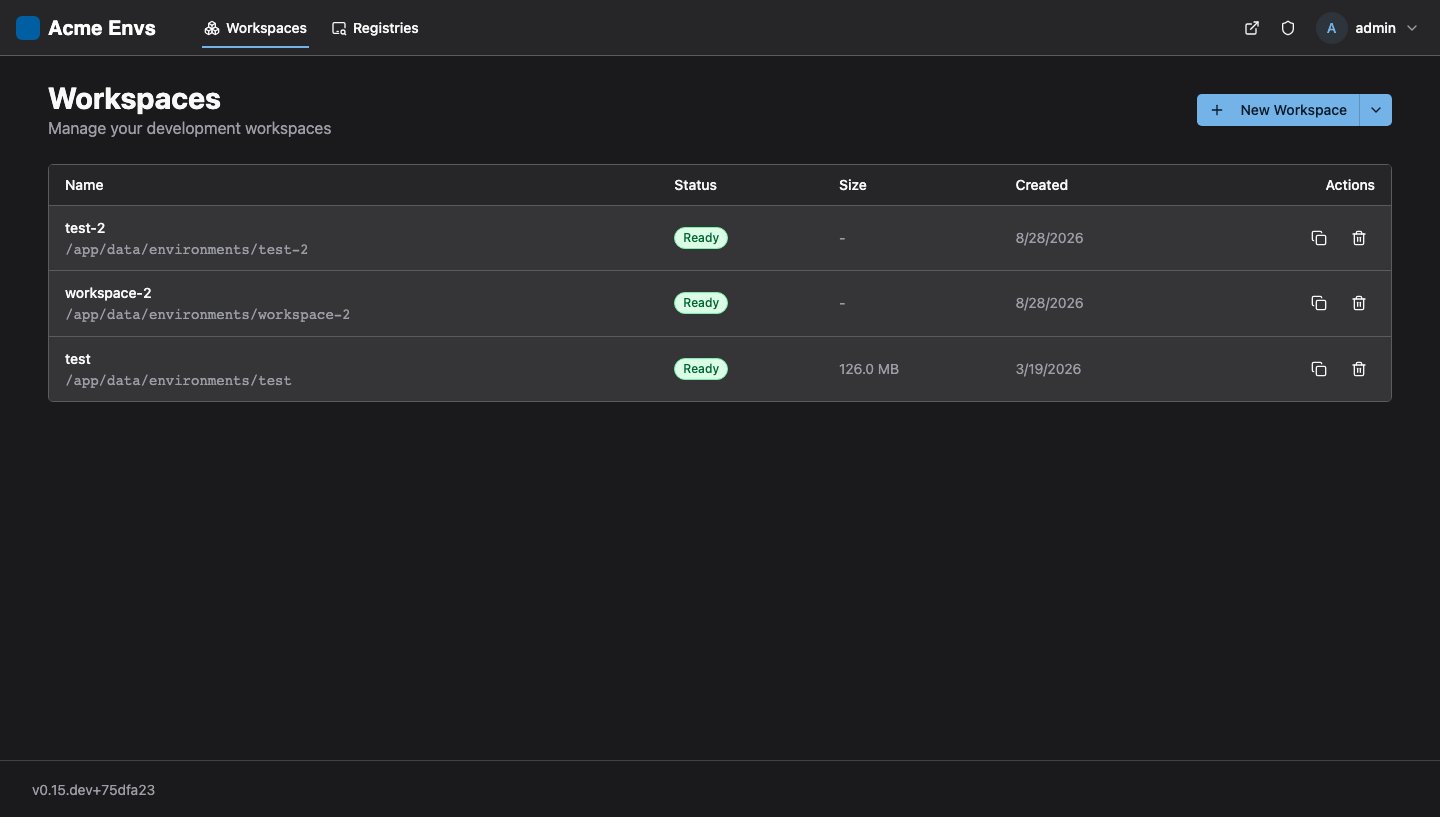The image size is (1440, 817).
Task: Click the Ready badge in test row
Action: pos(701,369)
